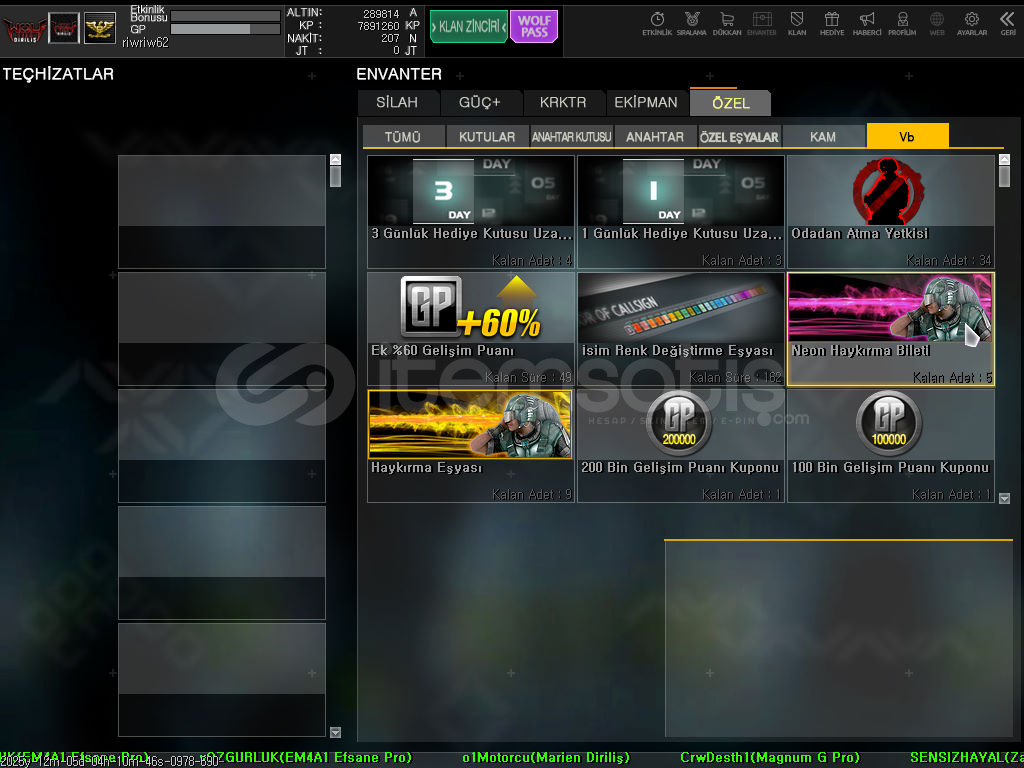Click the rank insignia eagle badge
The image size is (1024, 768).
[x=99, y=28]
